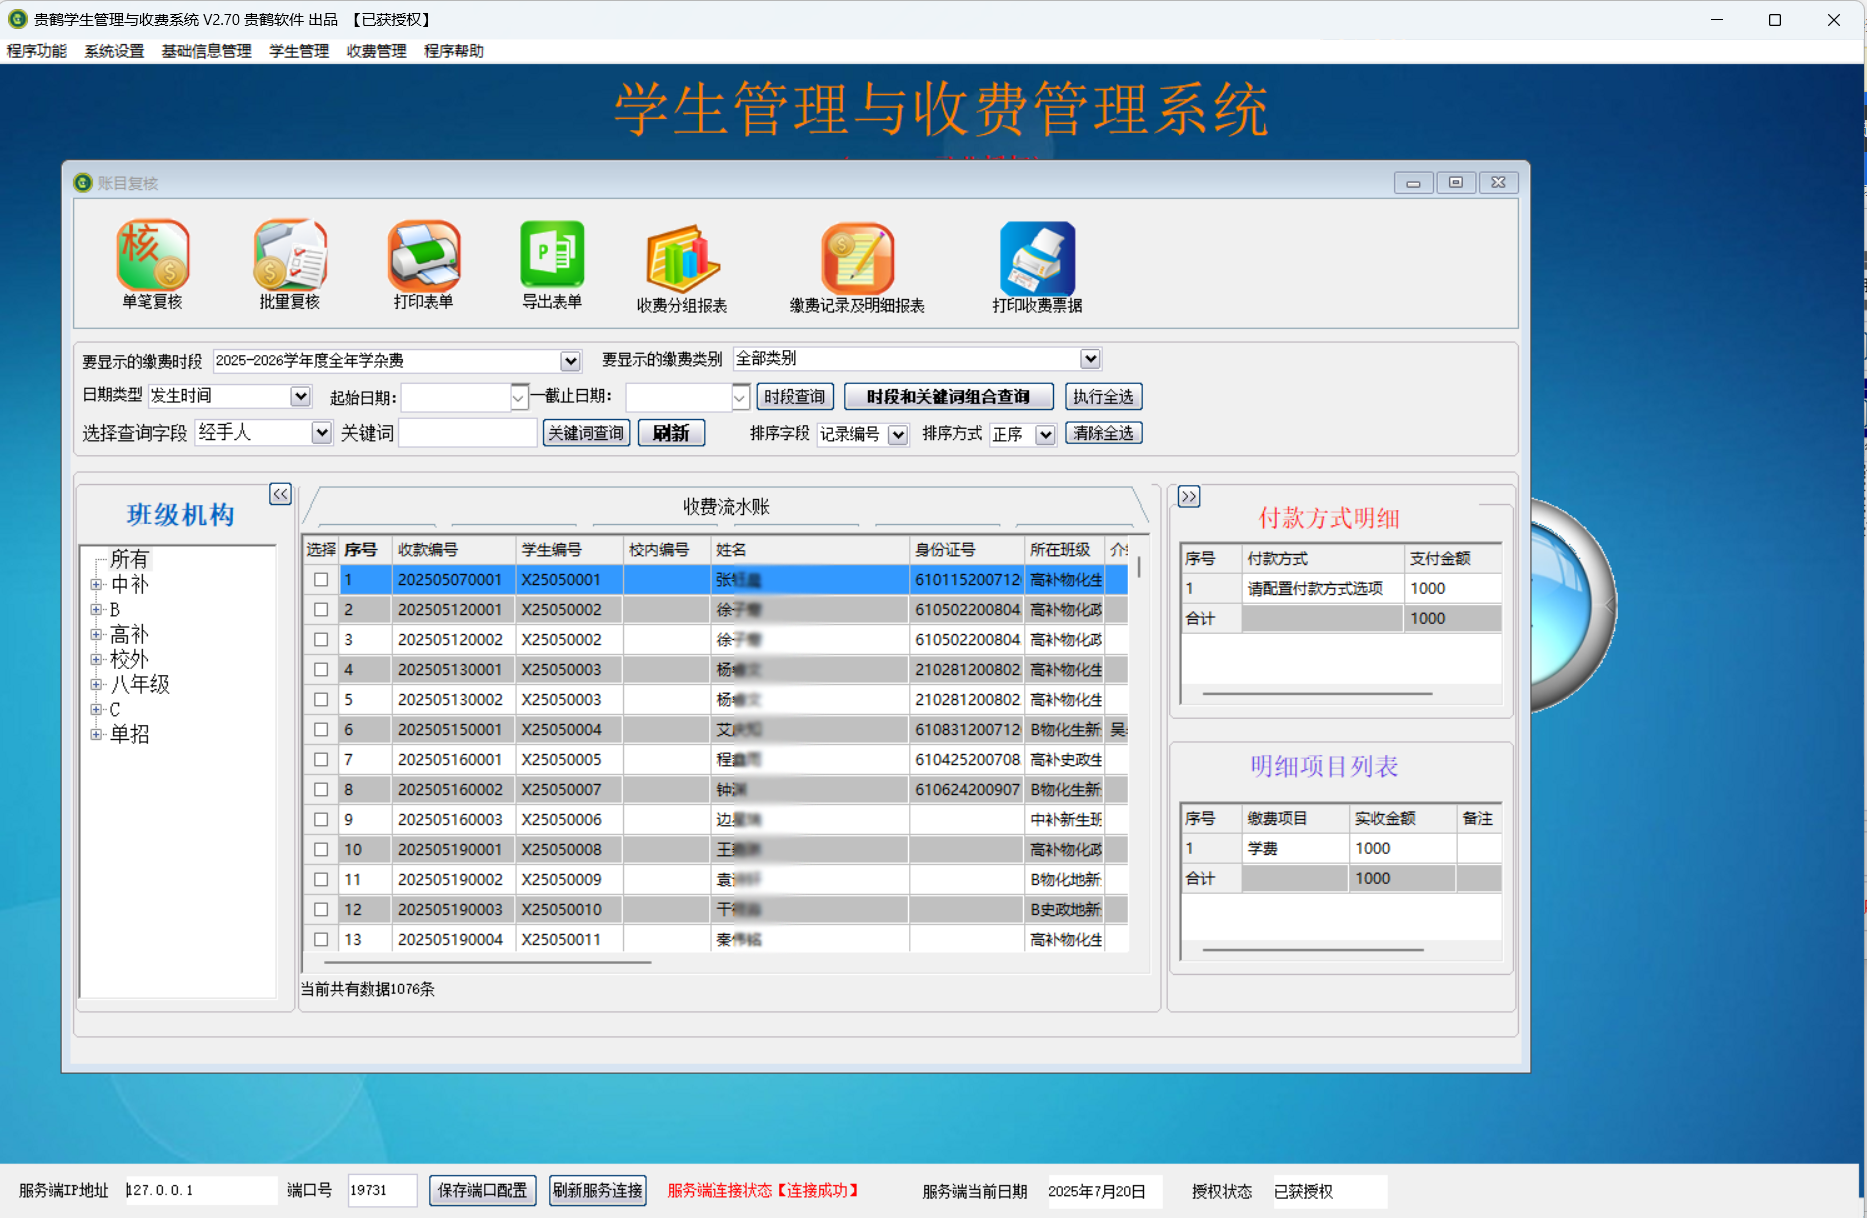Check the checkbox on row 1
This screenshot has width=1867, height=1218.
[x=320, y=579]
